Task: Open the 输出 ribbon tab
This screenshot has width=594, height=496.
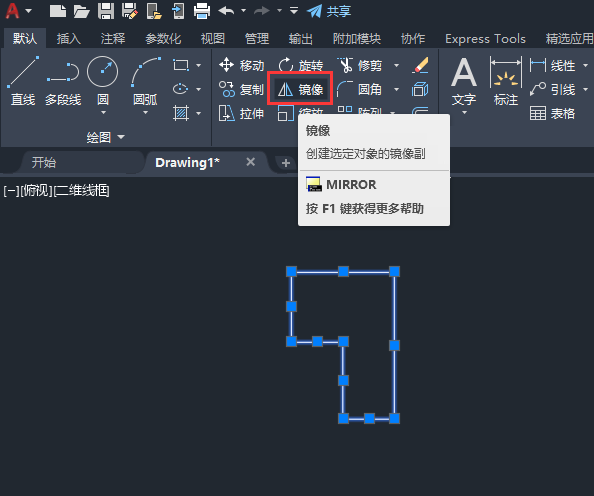Action: [301, 38]
